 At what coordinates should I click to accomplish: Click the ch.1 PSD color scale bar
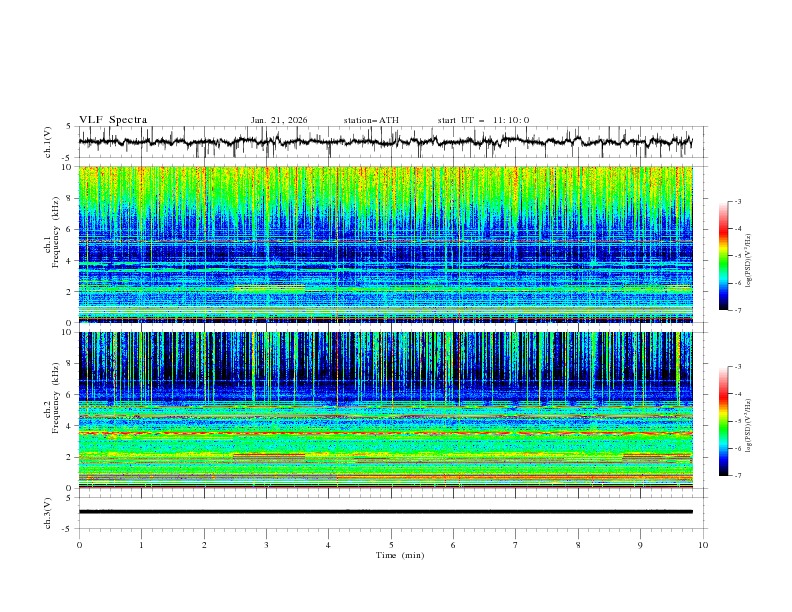(x=723, y=256)
